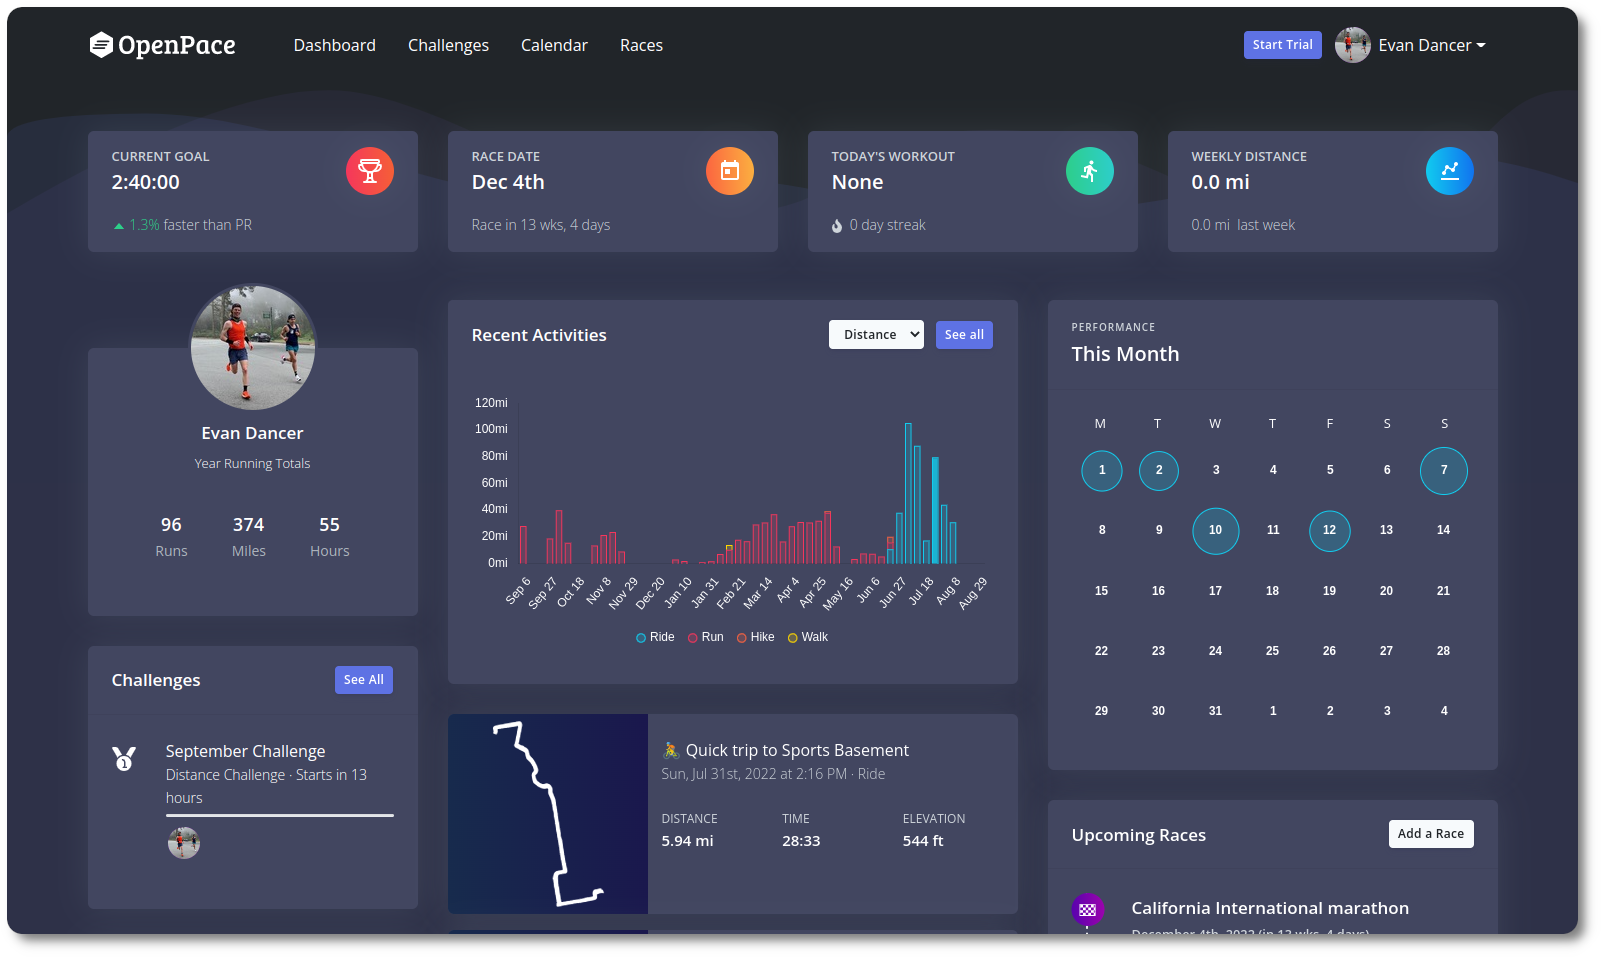Open the September Challenge link
1601x957 pixels.
point(246,751)
